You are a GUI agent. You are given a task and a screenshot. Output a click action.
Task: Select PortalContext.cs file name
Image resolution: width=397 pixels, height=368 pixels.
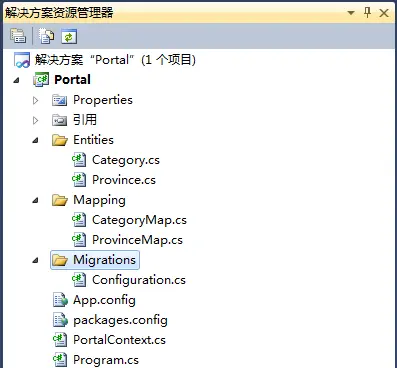(119, 340)
